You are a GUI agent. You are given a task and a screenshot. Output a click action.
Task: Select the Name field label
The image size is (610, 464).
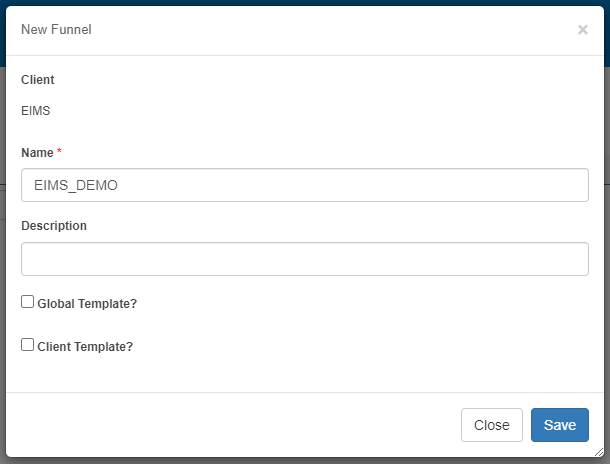(37, 153)
